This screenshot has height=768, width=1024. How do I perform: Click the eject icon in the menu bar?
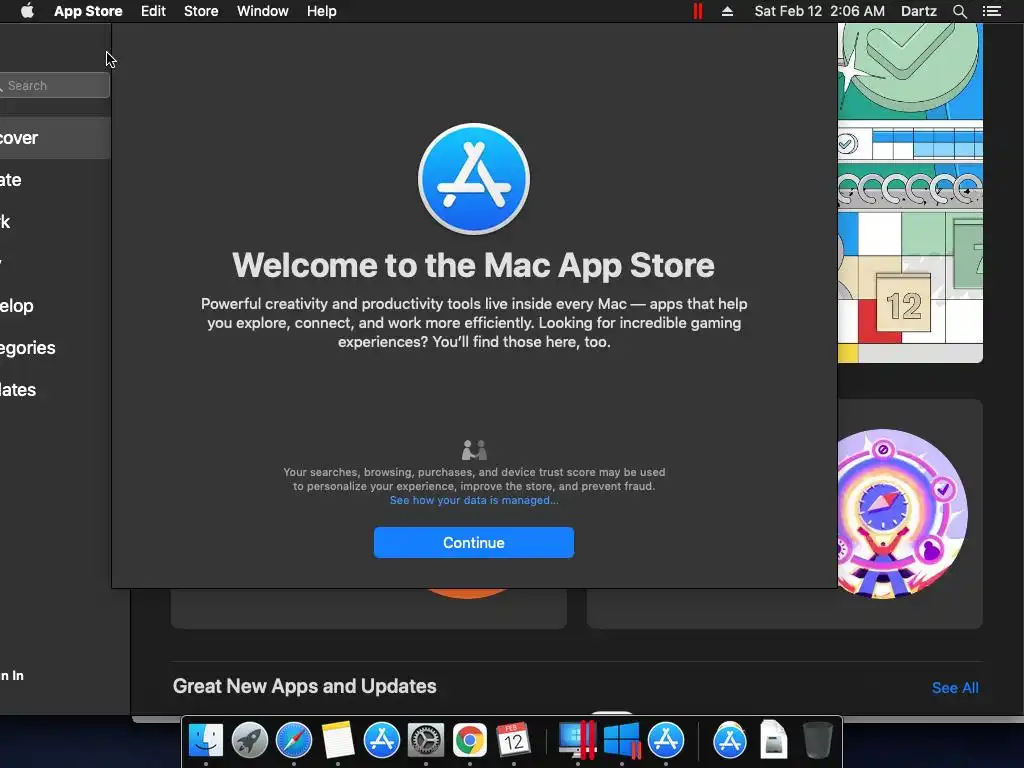pos(727,11)
